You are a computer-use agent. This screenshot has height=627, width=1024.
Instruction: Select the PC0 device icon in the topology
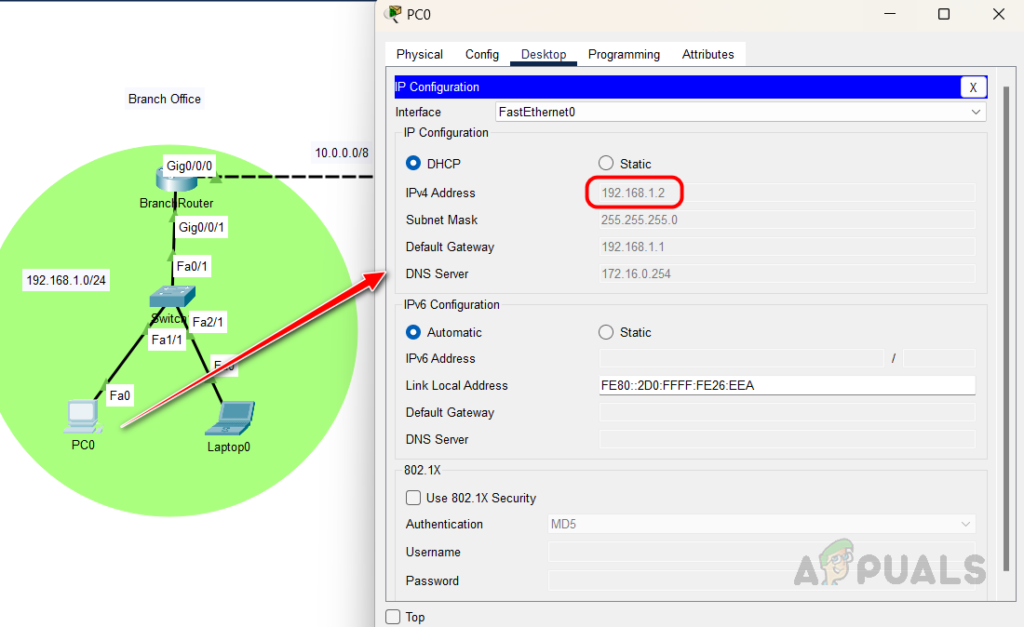click(83, 415)
